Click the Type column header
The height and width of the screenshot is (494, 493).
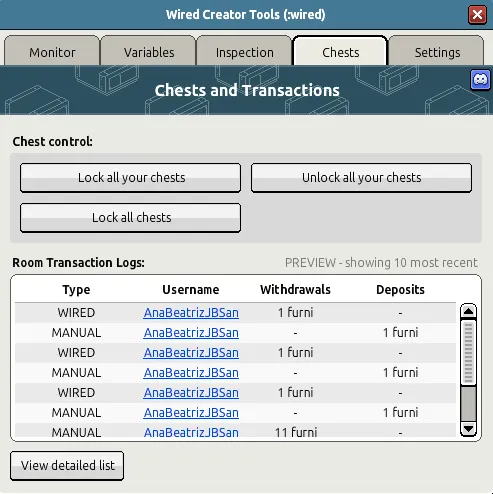[x=76, y=290]
